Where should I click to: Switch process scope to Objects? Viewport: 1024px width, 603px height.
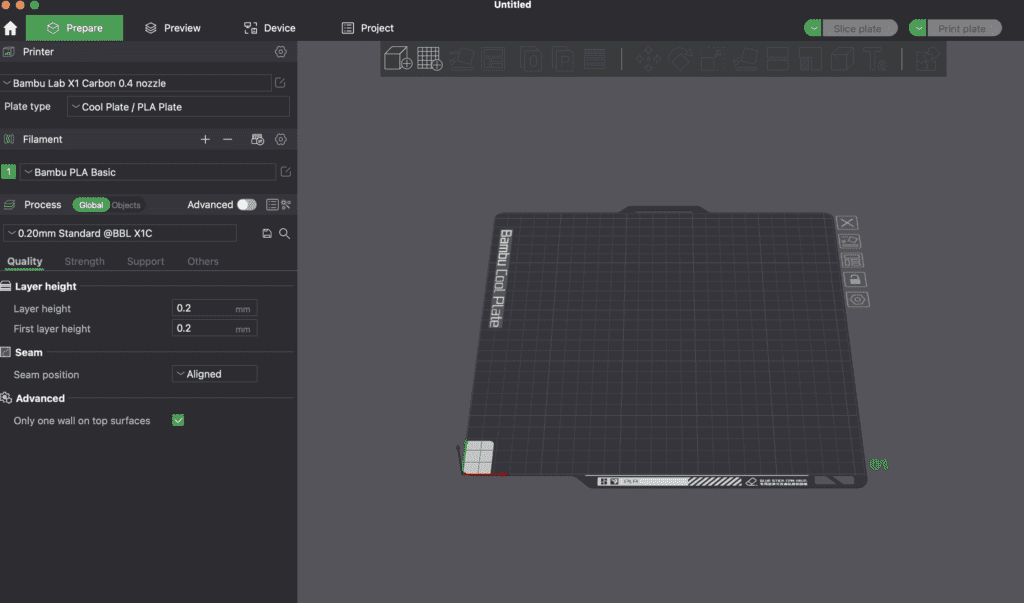point(126,204)
